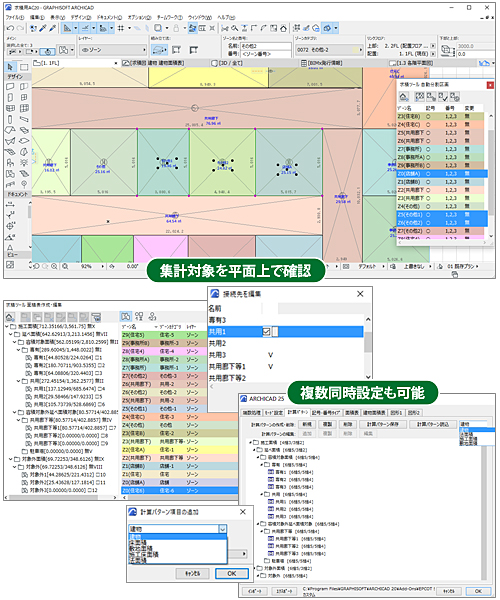This screenshot has width=500, height=600.
Task: Click the zone icon beside 専有1 in the area tree
Action: coord(29,357)
